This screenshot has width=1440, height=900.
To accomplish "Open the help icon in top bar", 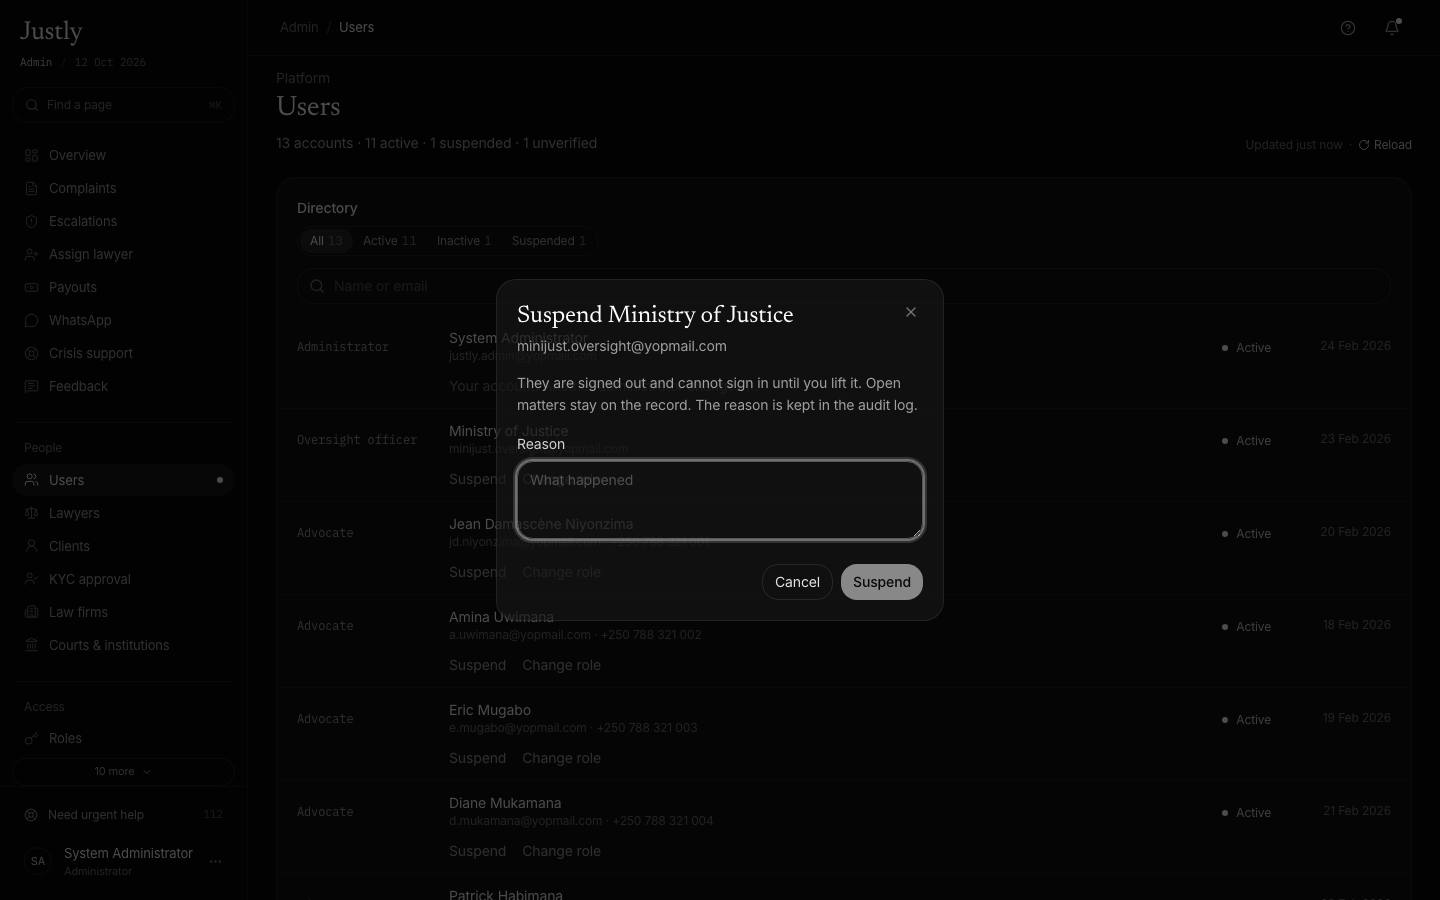I will click(1348, 28).
